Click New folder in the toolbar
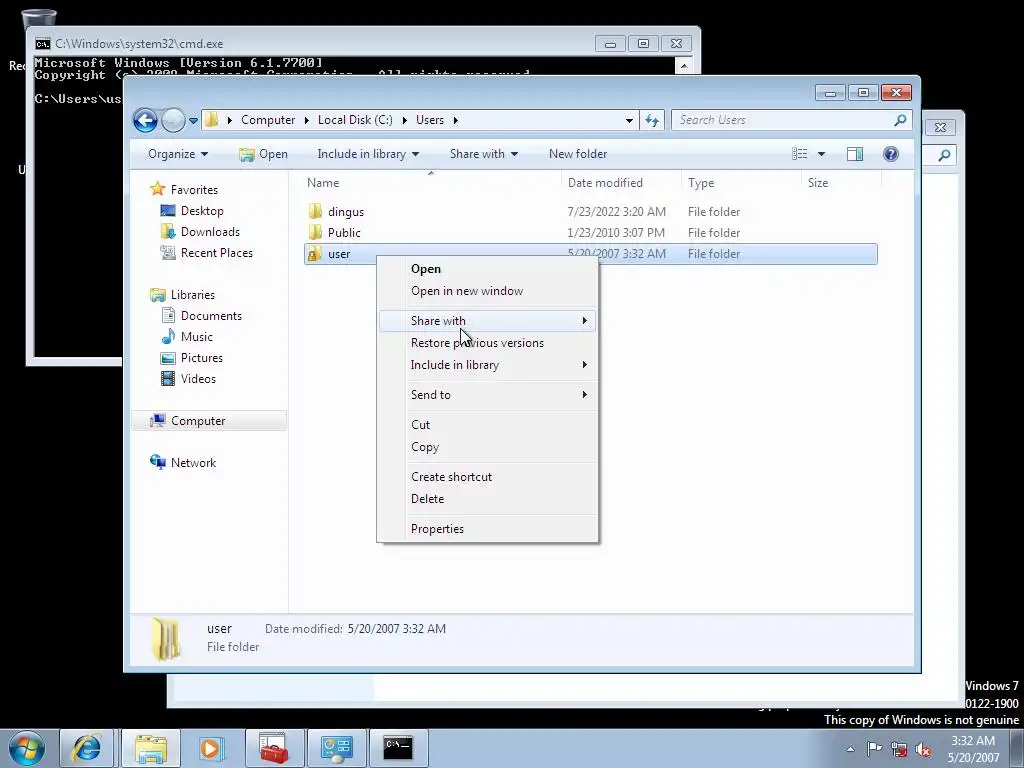Image resolution: width=1024 pixels, height=768 pixels. [578, 154]
